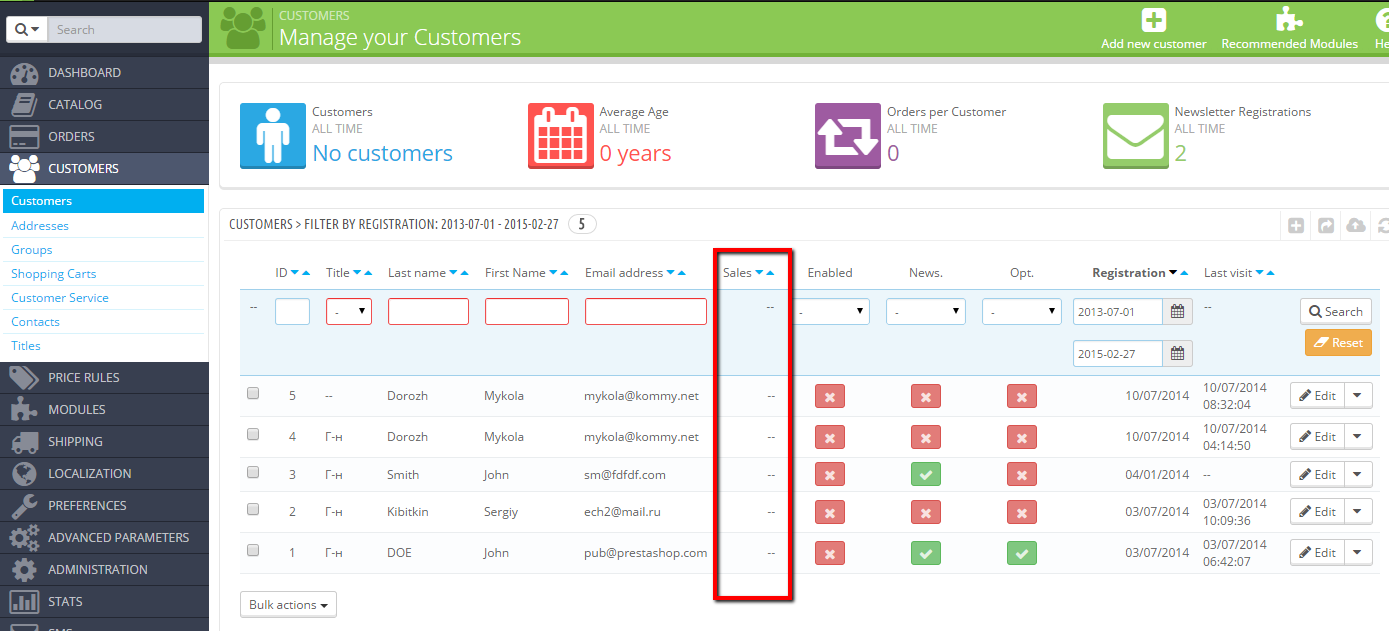Toggle opt-in for DOE John

tap(1022, 553)
